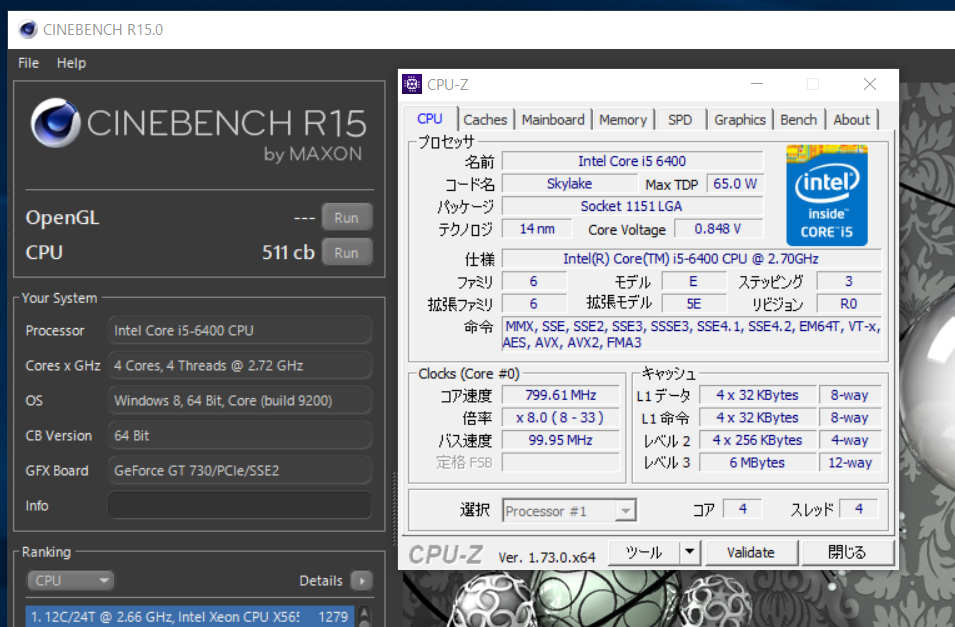Click the stepping value 3
The width and height of the screenshot is (955, 627).
point(849,281)
